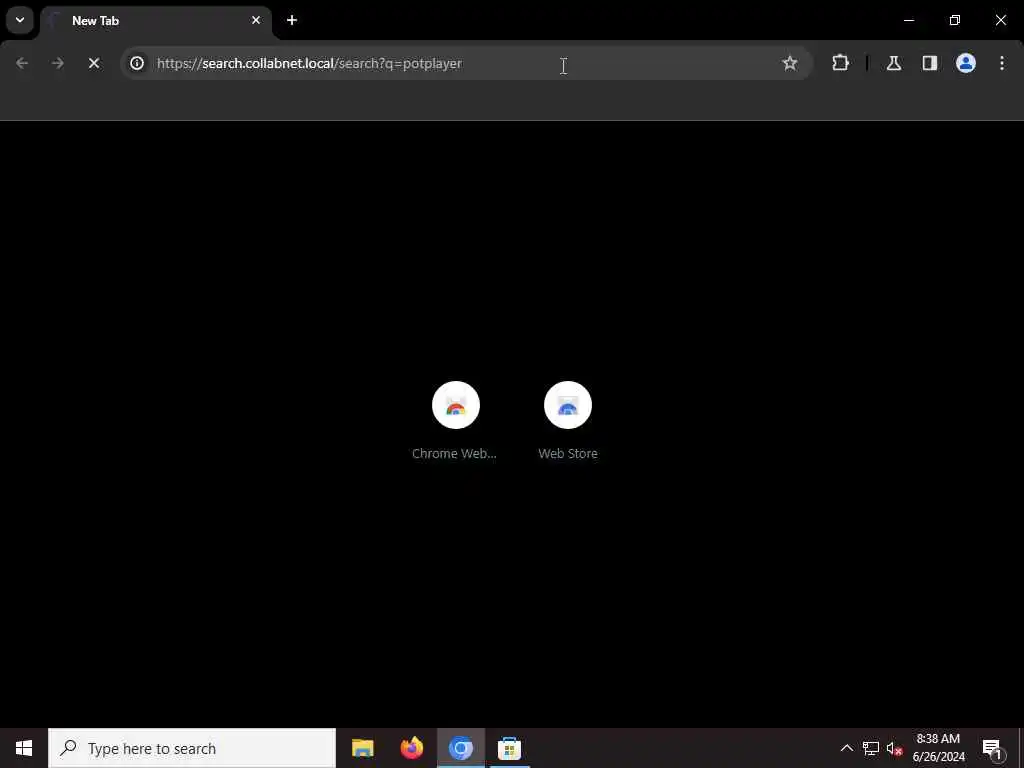Open network status tray icon
The width and height of the screenshot is (1024, 768).
coord(871,748)
